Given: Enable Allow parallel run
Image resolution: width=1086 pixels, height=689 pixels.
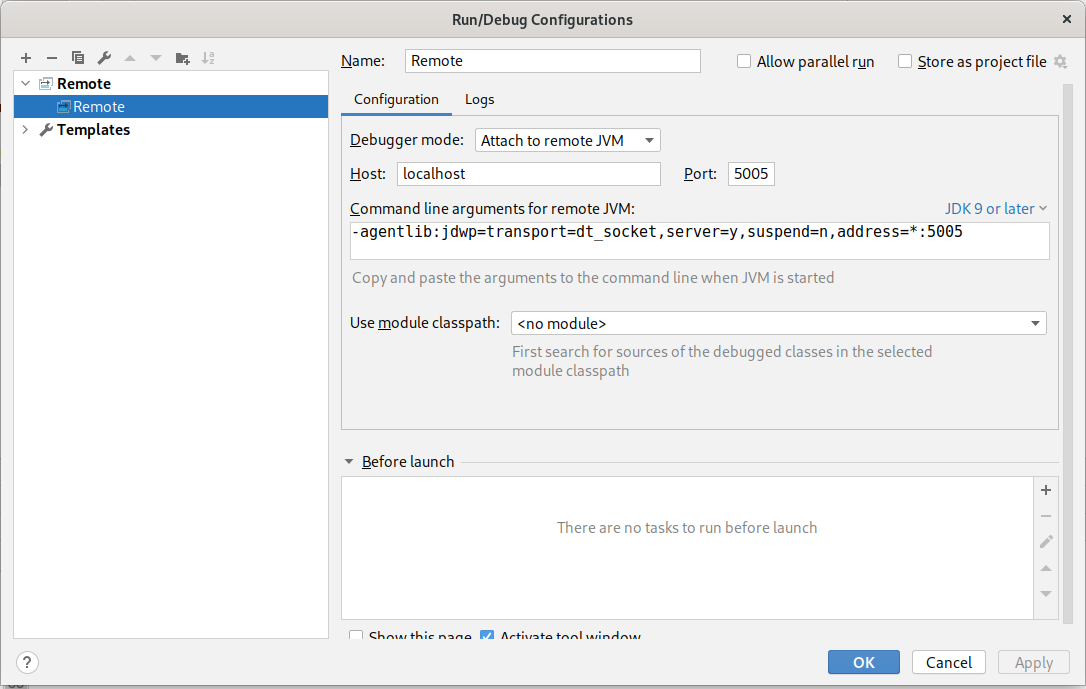Looking at the screenshot, I should pyautogui.click(x=744, y=61).
